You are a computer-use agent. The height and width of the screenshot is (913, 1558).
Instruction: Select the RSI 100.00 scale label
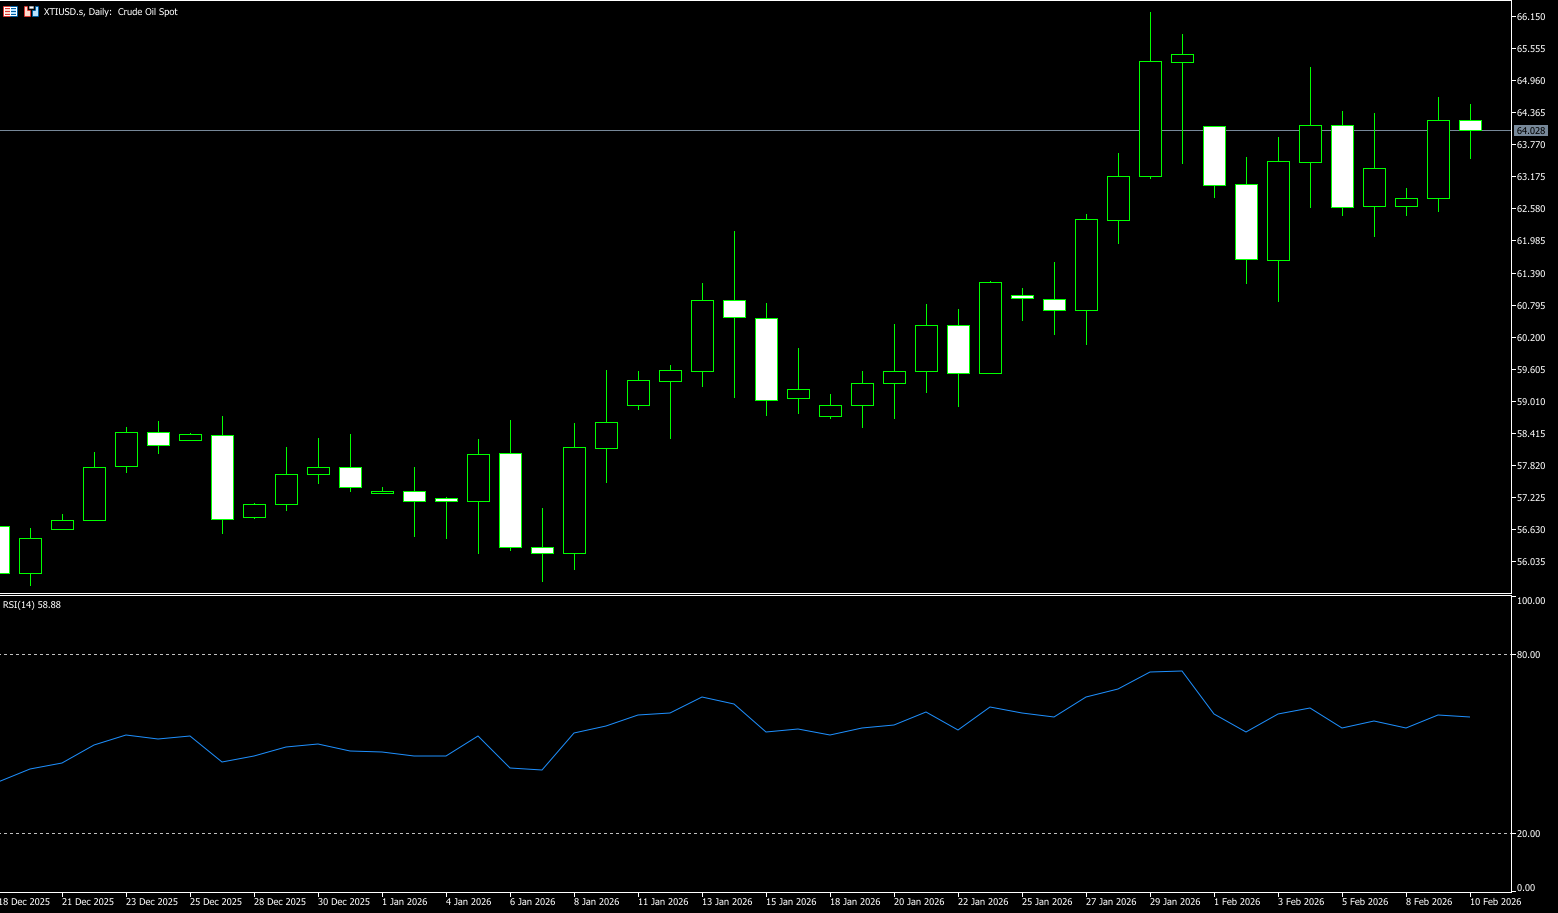[x=1530, y=601]
